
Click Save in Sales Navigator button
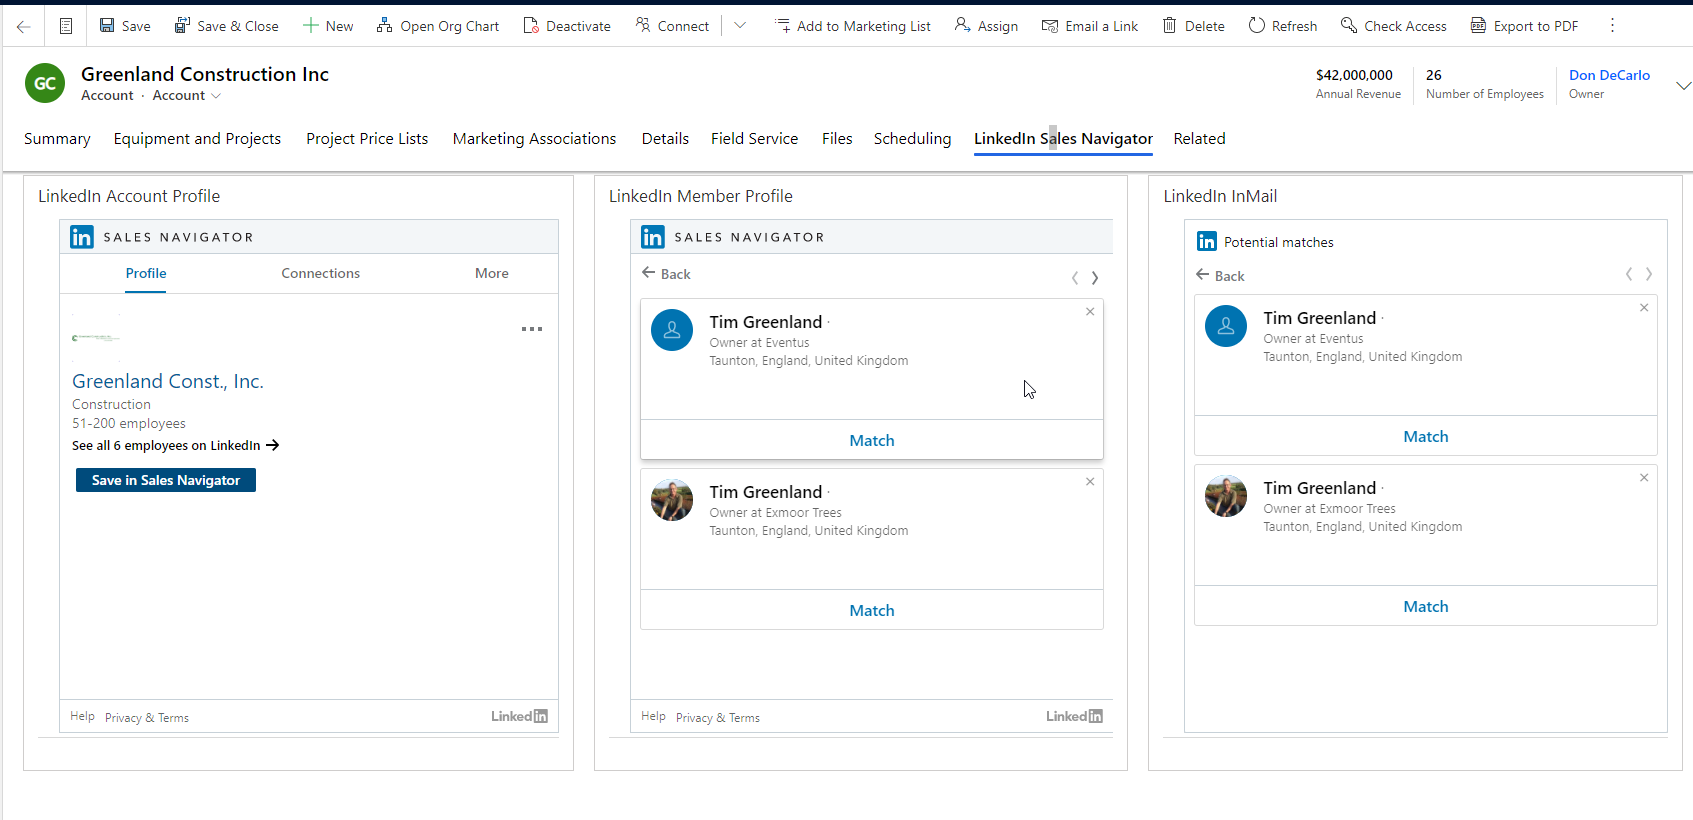[x=166, y=480]
